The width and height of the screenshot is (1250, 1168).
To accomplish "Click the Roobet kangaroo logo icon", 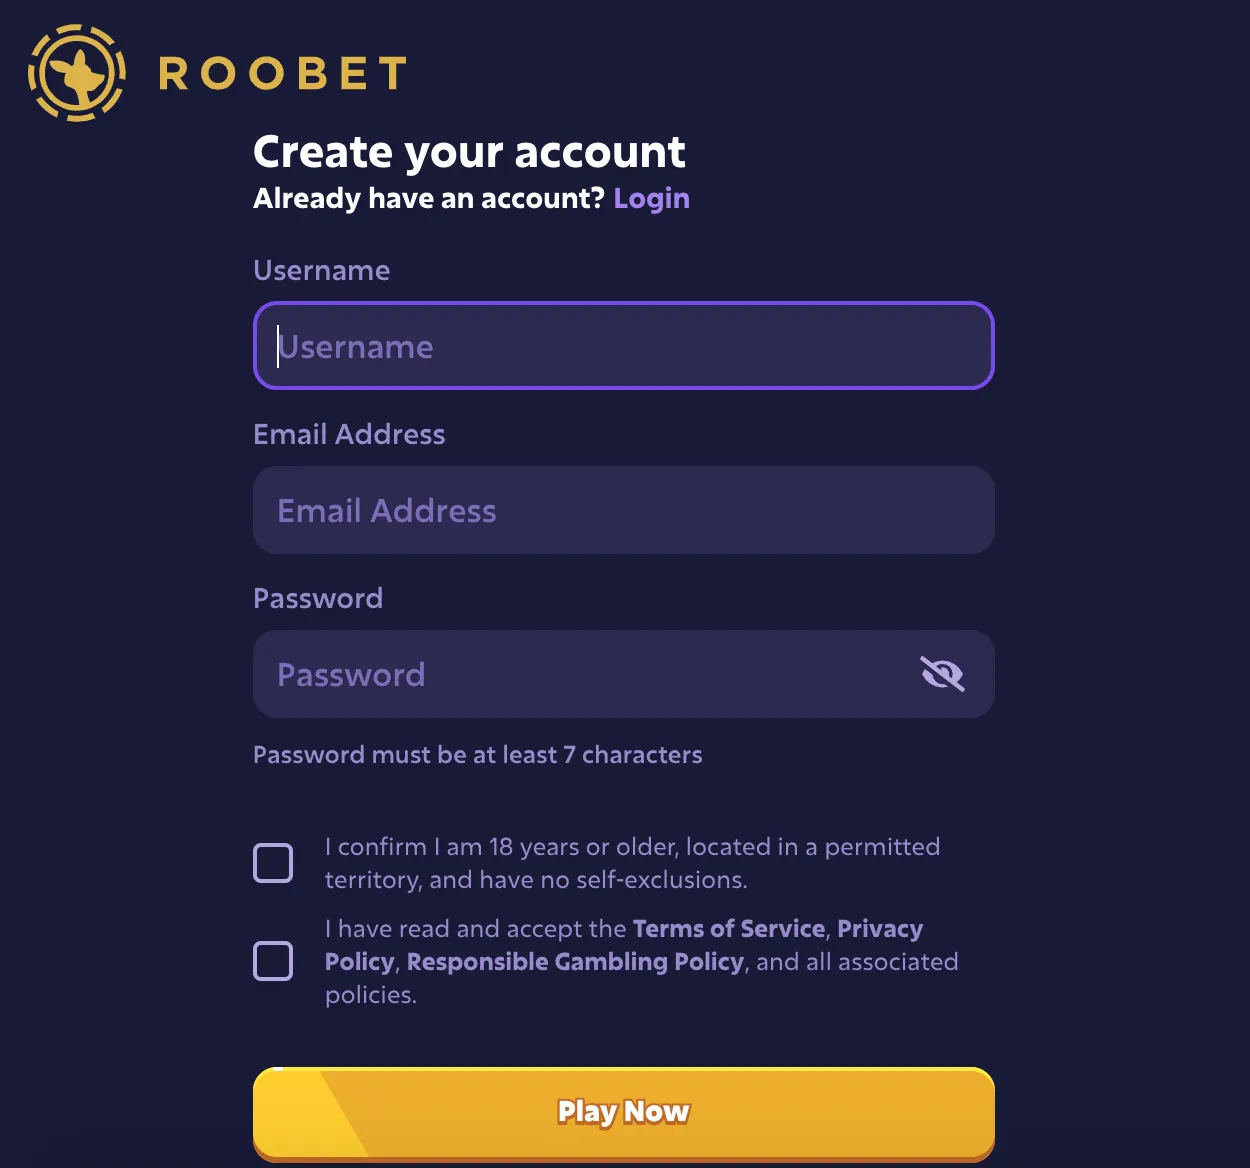I will pos(75,72).
